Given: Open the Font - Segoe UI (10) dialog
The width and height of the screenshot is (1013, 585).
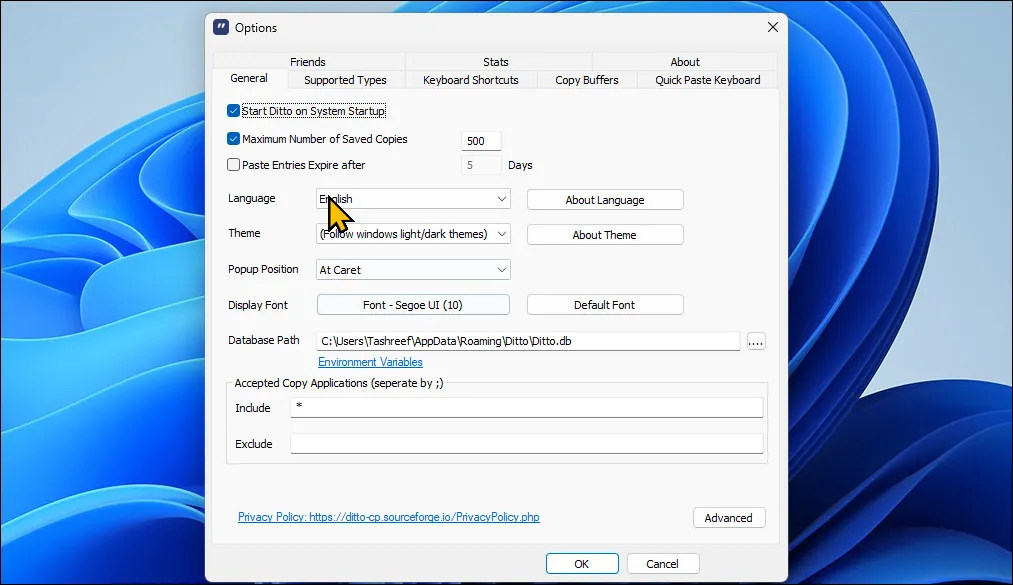Looking at the screenshot, I should [x=412, y=304].
